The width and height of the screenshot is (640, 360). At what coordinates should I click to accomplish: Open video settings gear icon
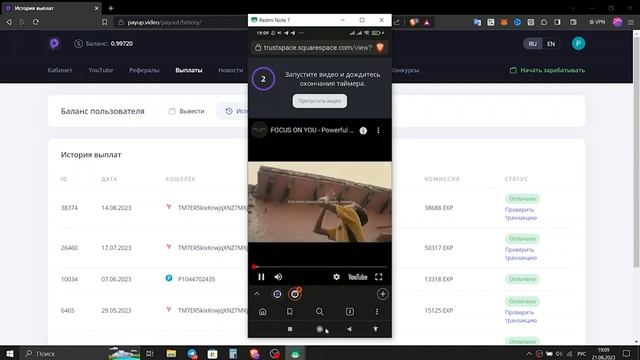click(x=336, y=277)
